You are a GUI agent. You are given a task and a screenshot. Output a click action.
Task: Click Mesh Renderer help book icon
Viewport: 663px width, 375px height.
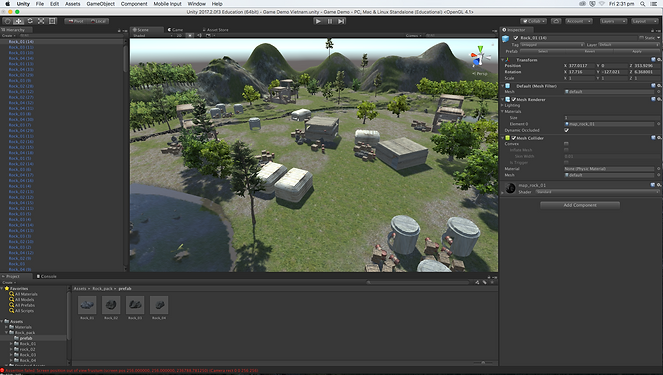tap(653, 99)
